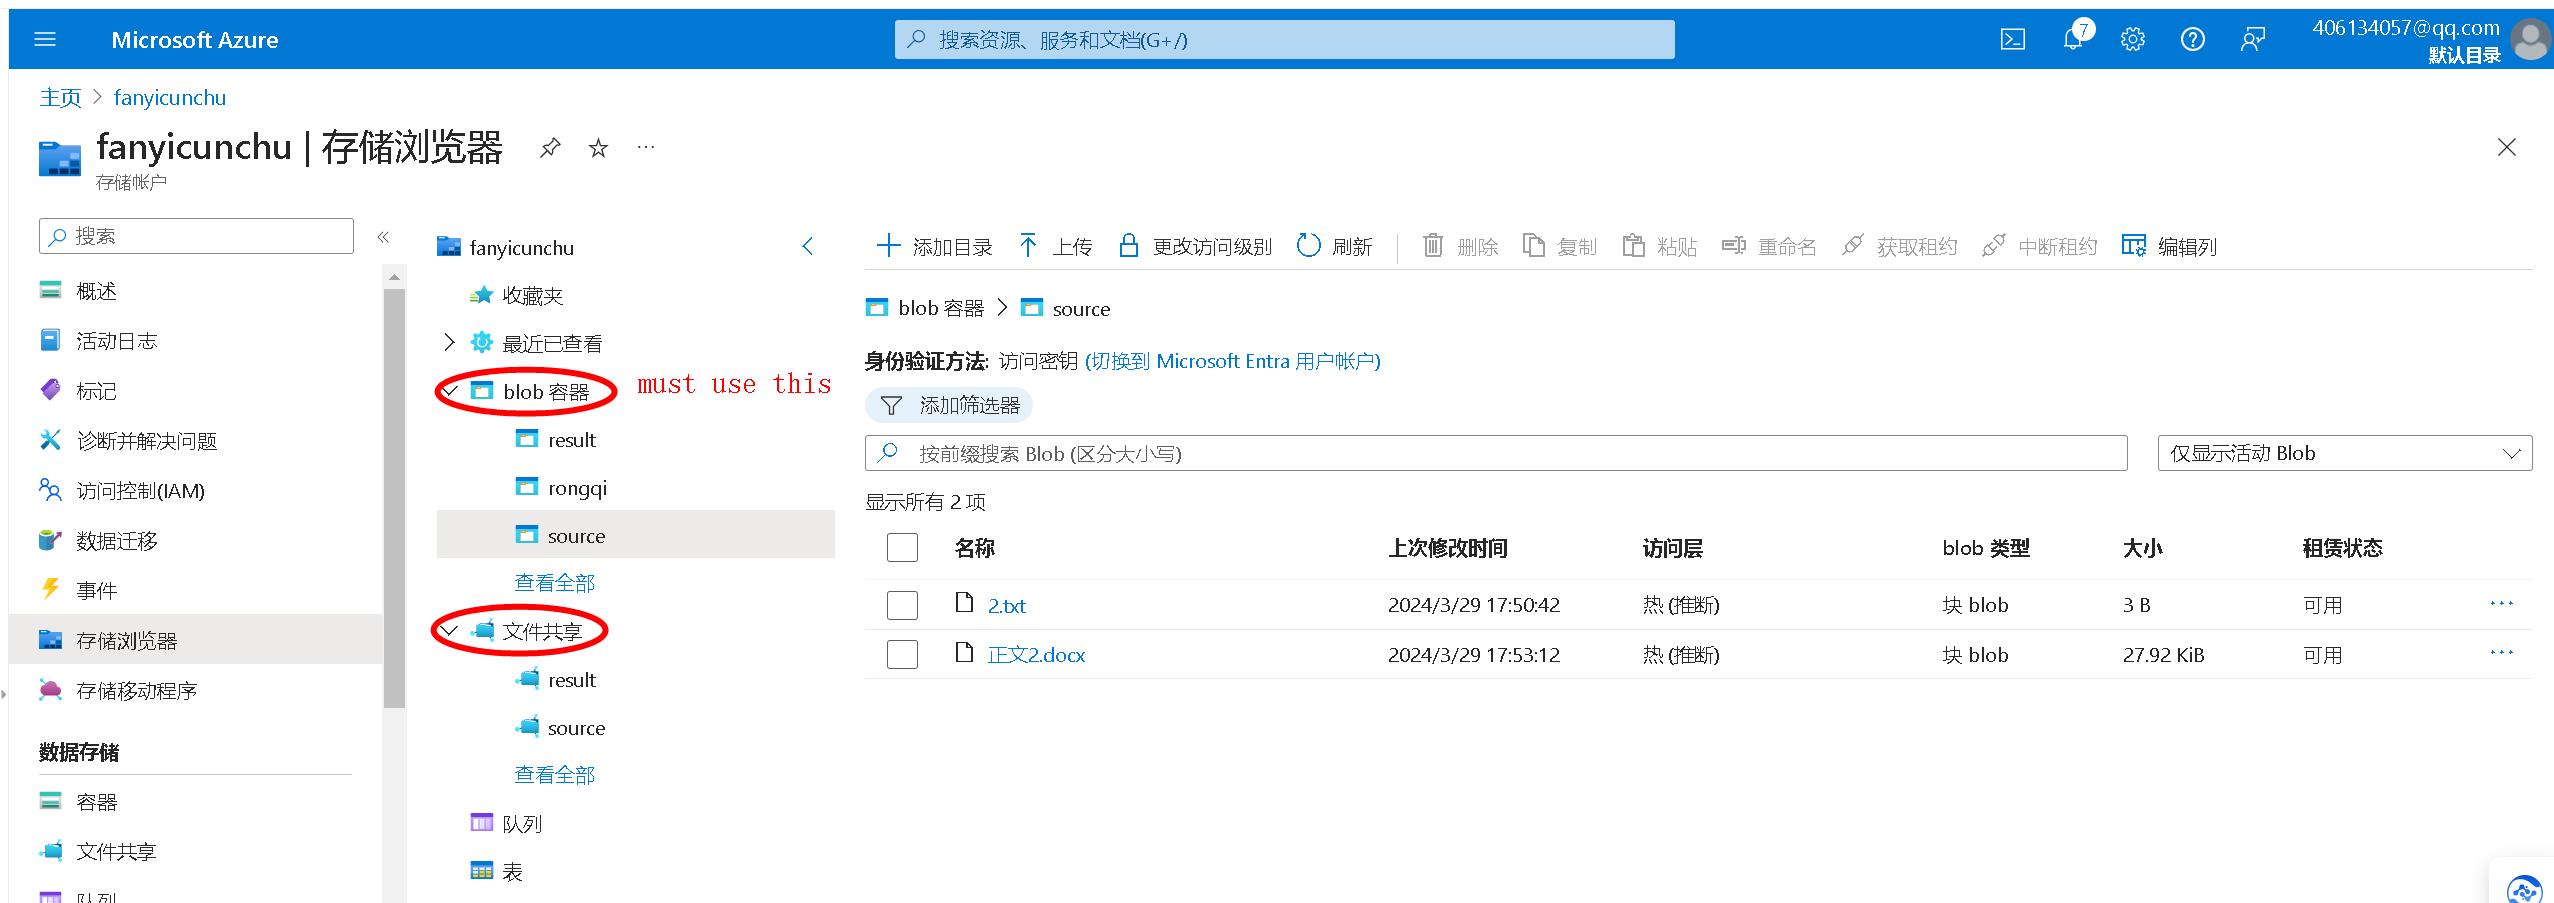
Task: Open portal settings gear icon
Action: 2133,40
